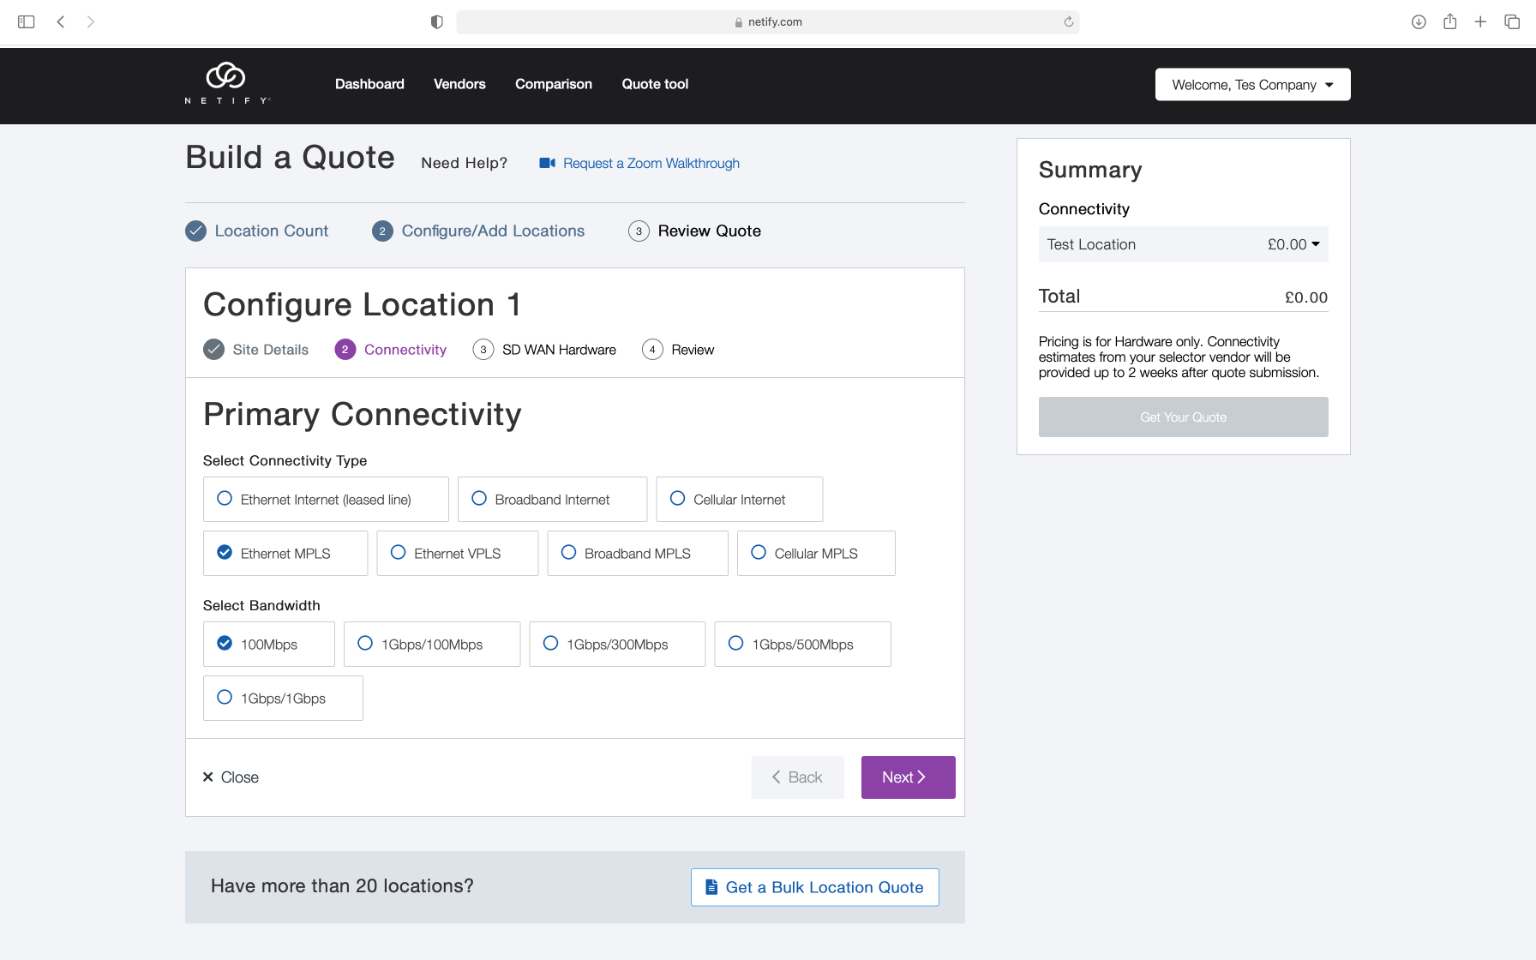Select Broadband Internet connectivity type
Viewport: 1536px width, 960px height.
(x=552, y=499)
